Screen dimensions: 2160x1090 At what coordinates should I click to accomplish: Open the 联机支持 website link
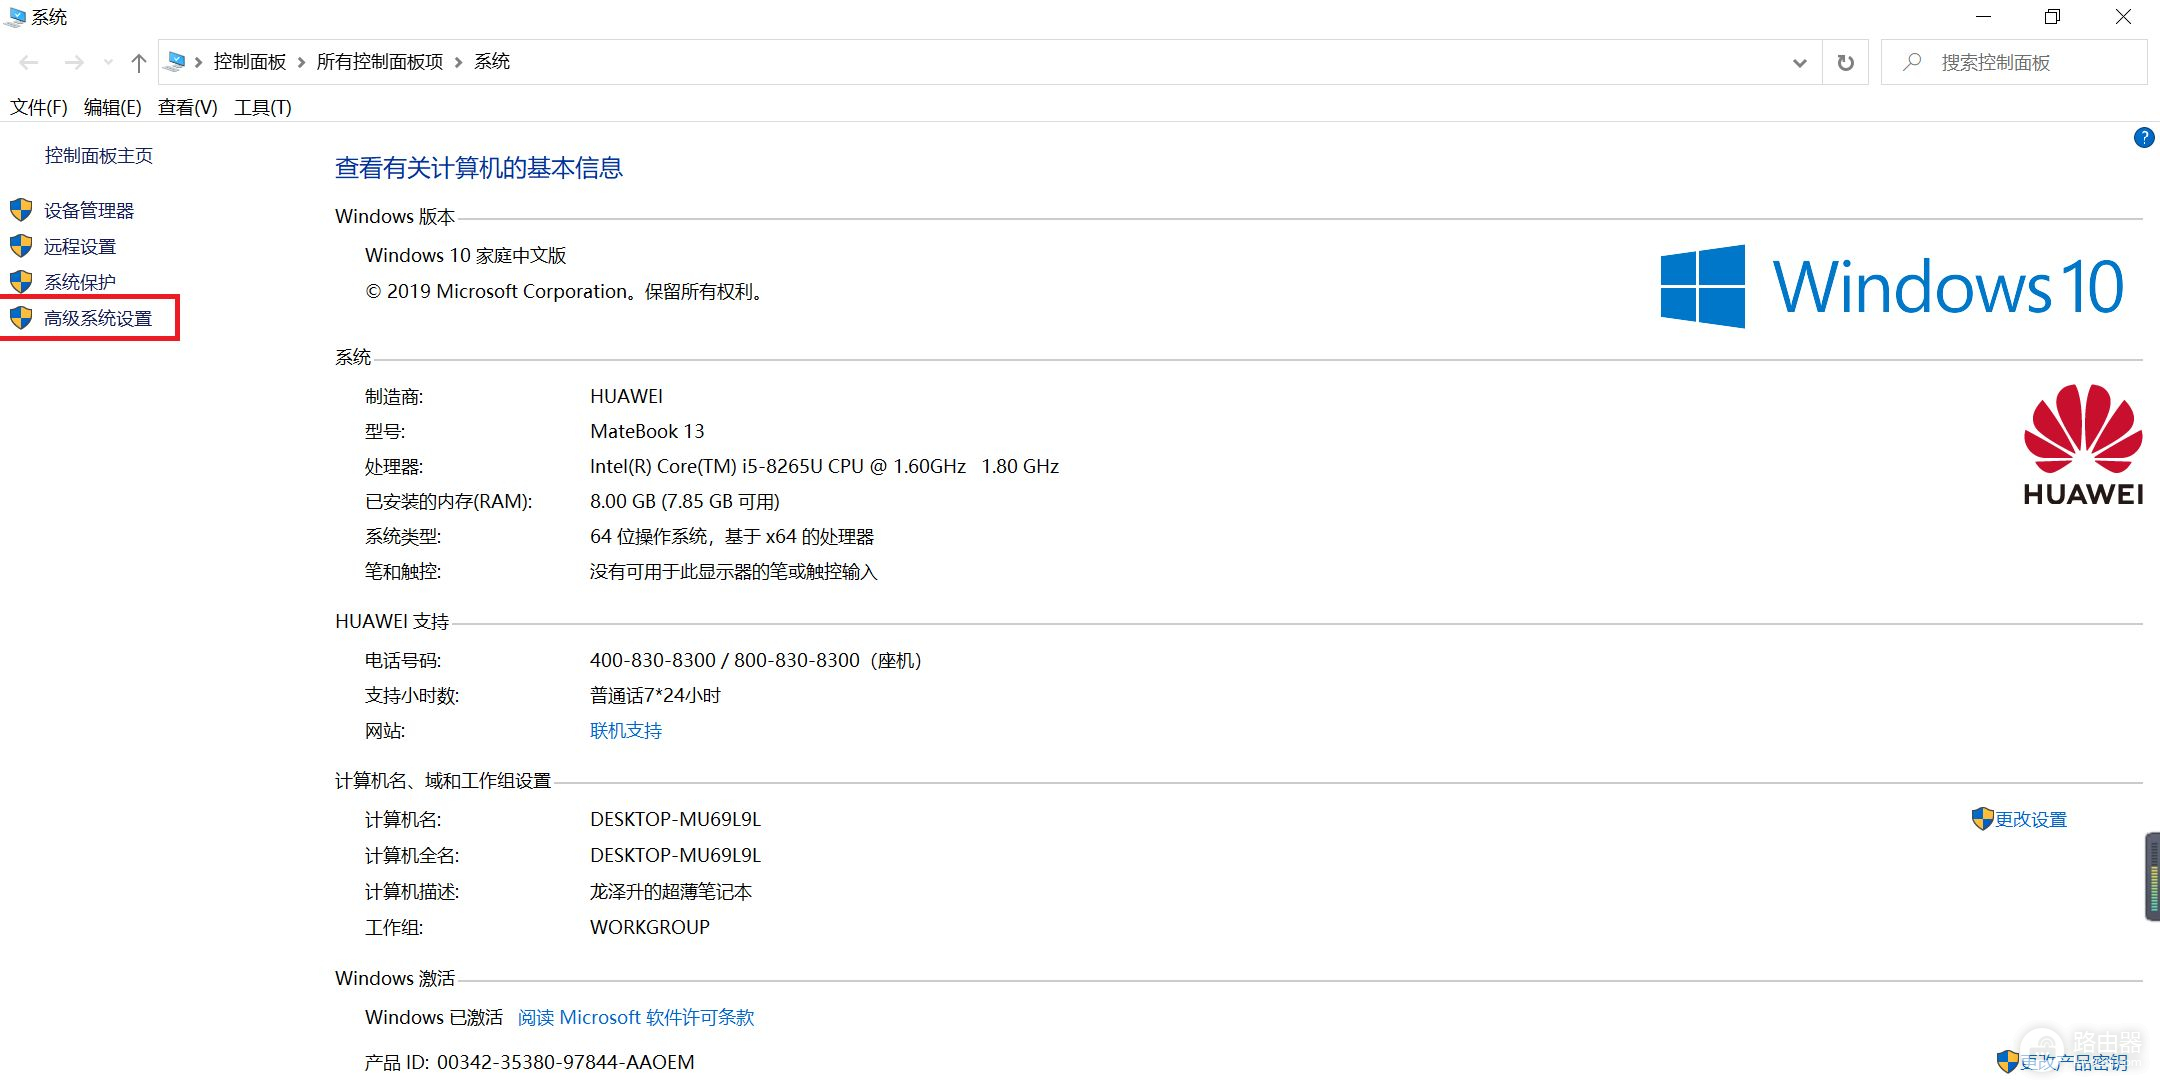(x=625, y=731)
